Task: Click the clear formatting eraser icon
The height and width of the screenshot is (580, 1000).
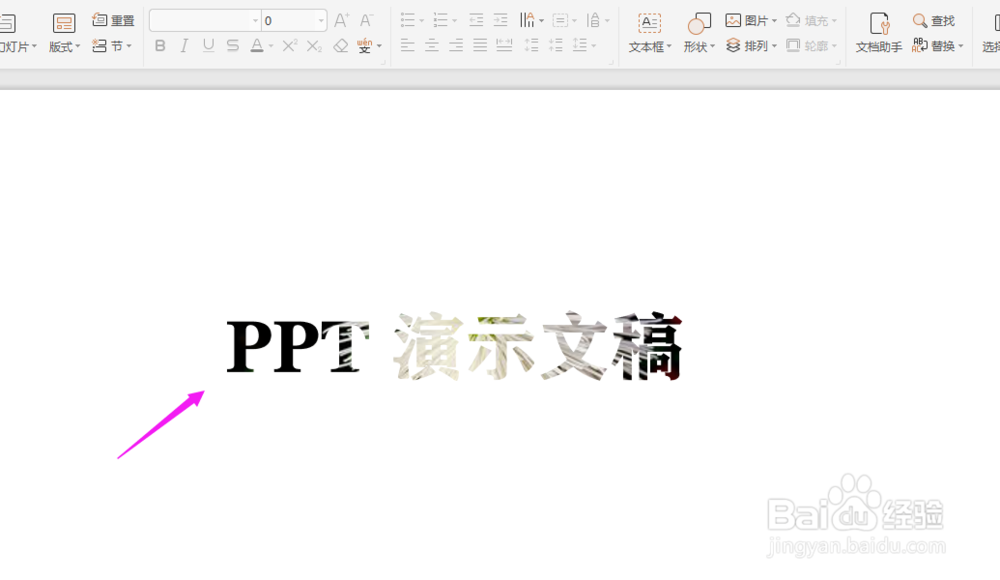Action: (x=341, y=46)
